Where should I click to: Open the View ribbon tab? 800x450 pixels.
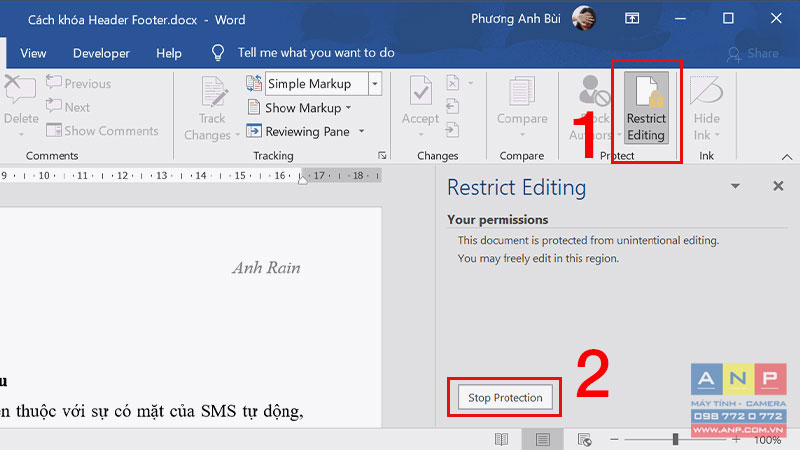click(33, 53)
